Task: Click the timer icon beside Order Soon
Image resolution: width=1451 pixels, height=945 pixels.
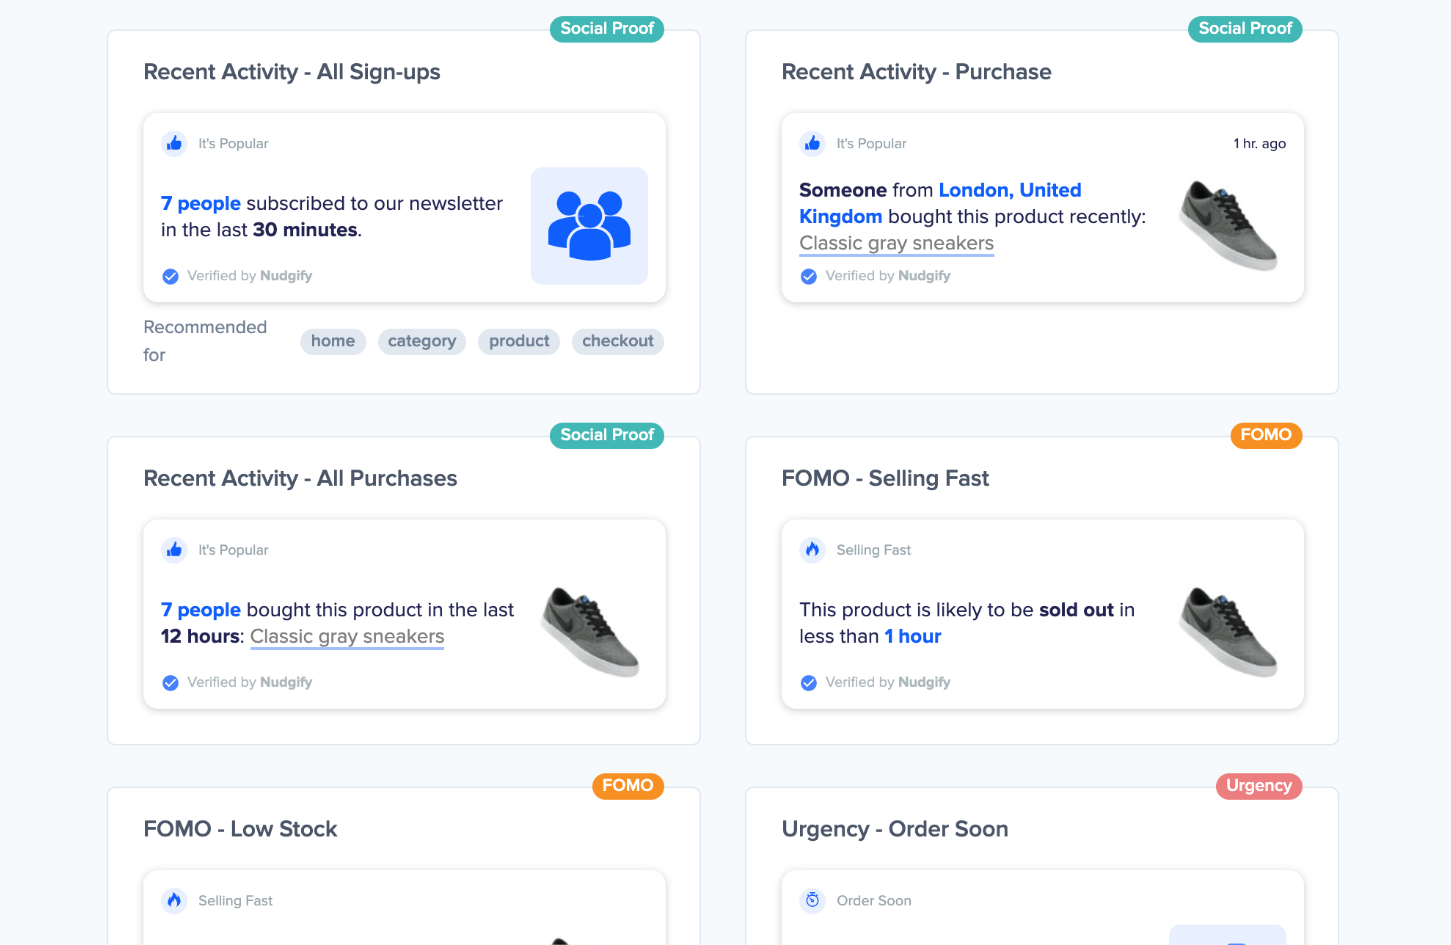Action: pyautogui.click(x=813, y=901)
